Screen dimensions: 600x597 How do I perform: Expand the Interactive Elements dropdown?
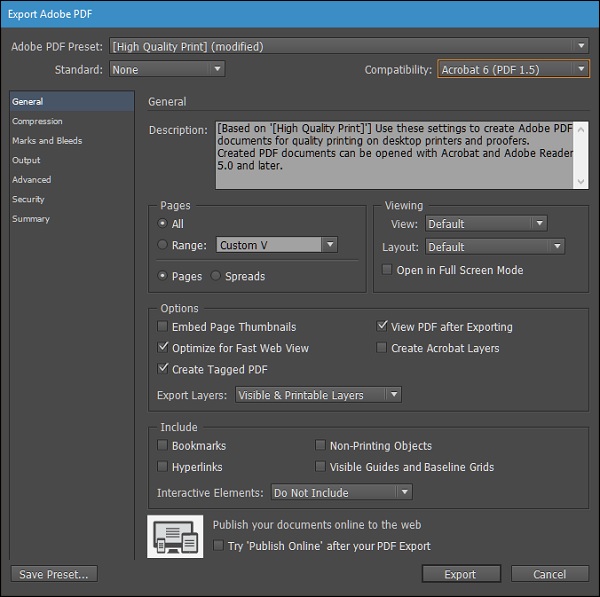(x=341, y=492)
